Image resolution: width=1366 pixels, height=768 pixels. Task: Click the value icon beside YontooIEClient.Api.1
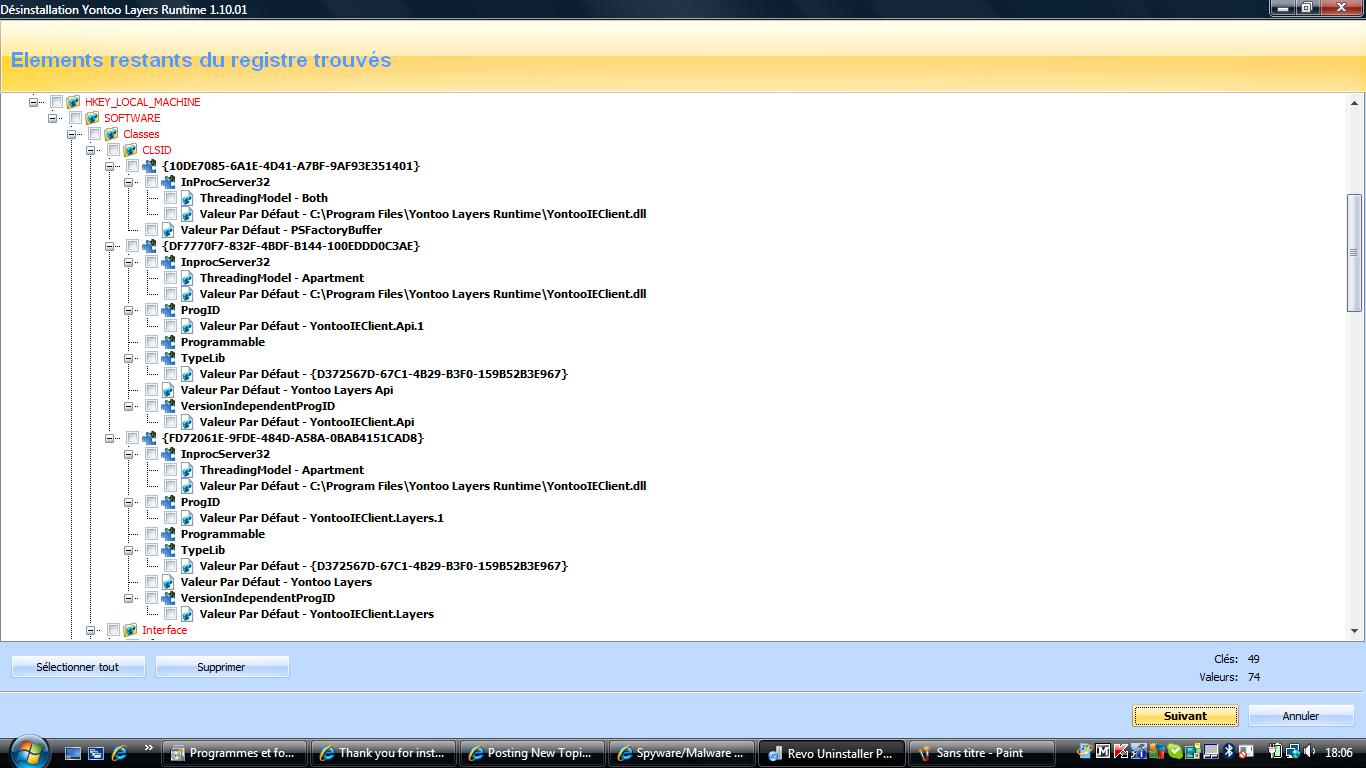pyautogui.click(x=187, y=326)
